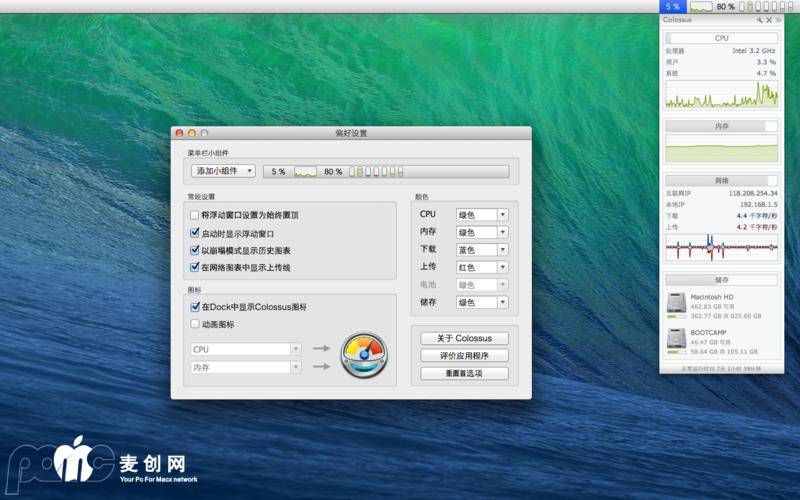Click the wrench settings icon in Colossus panel
The width and height of the screenshot is (800, 500).
click(x=760, y=20)
